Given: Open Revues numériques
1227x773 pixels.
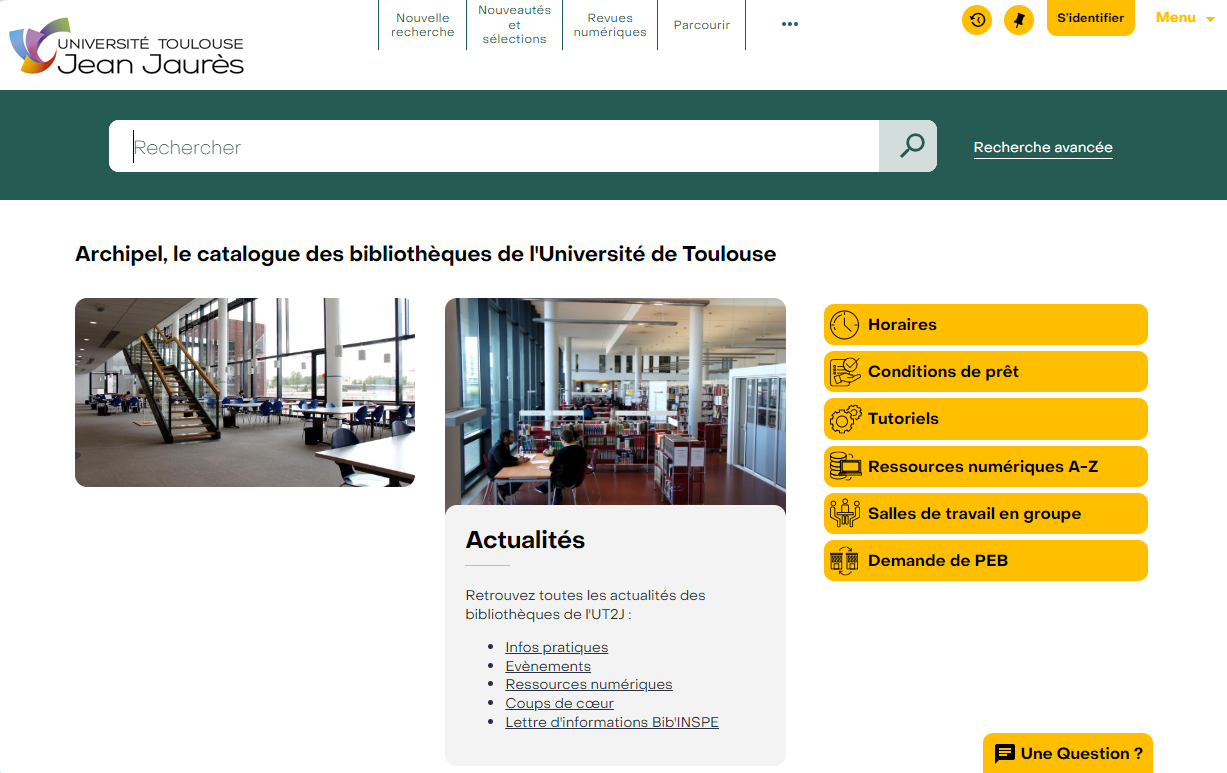Looking at the screenshot, I should point(610,25).
